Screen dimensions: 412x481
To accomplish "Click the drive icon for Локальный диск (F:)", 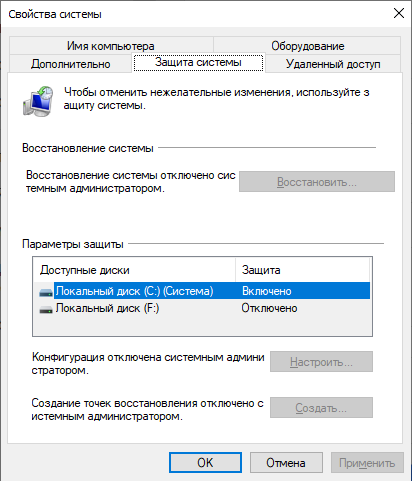I will click(46, 309).
